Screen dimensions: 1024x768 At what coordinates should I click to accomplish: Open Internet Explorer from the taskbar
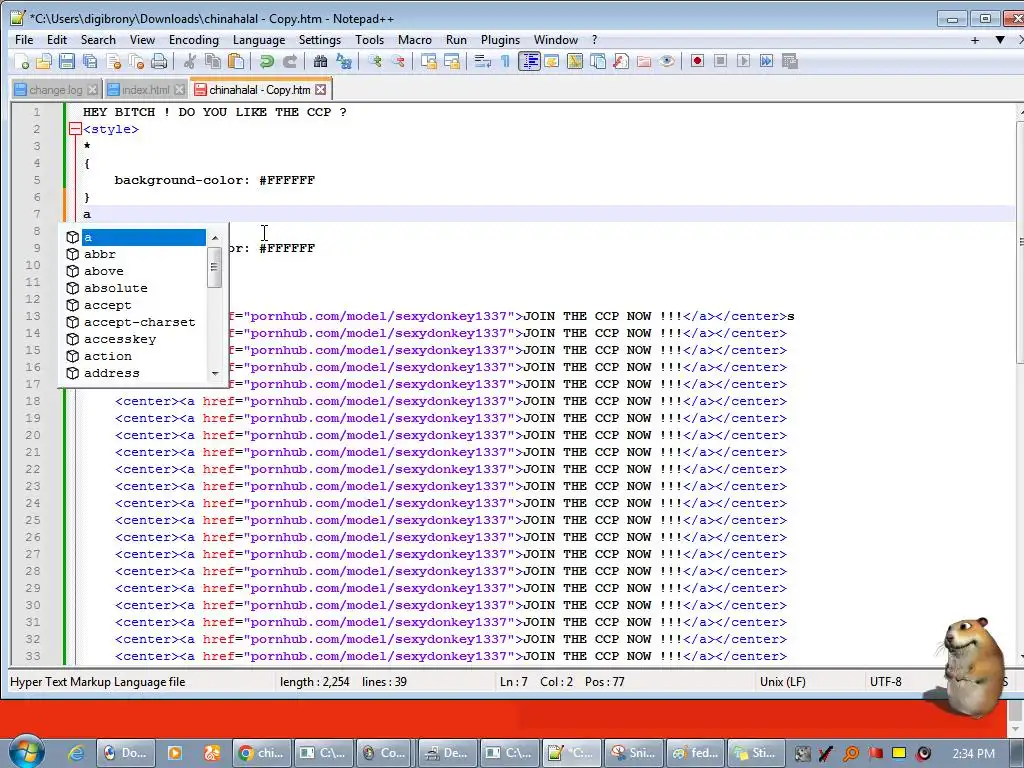[x=76, y=753]
